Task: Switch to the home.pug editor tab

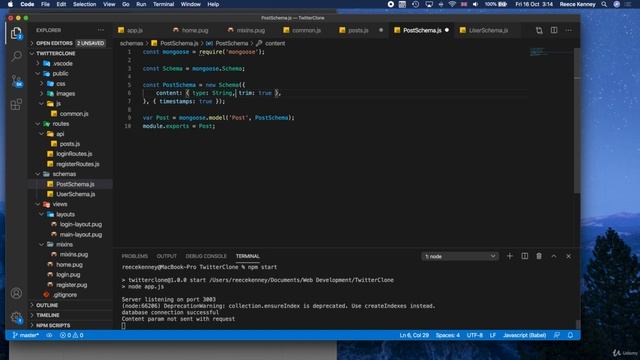Action: 195,30
